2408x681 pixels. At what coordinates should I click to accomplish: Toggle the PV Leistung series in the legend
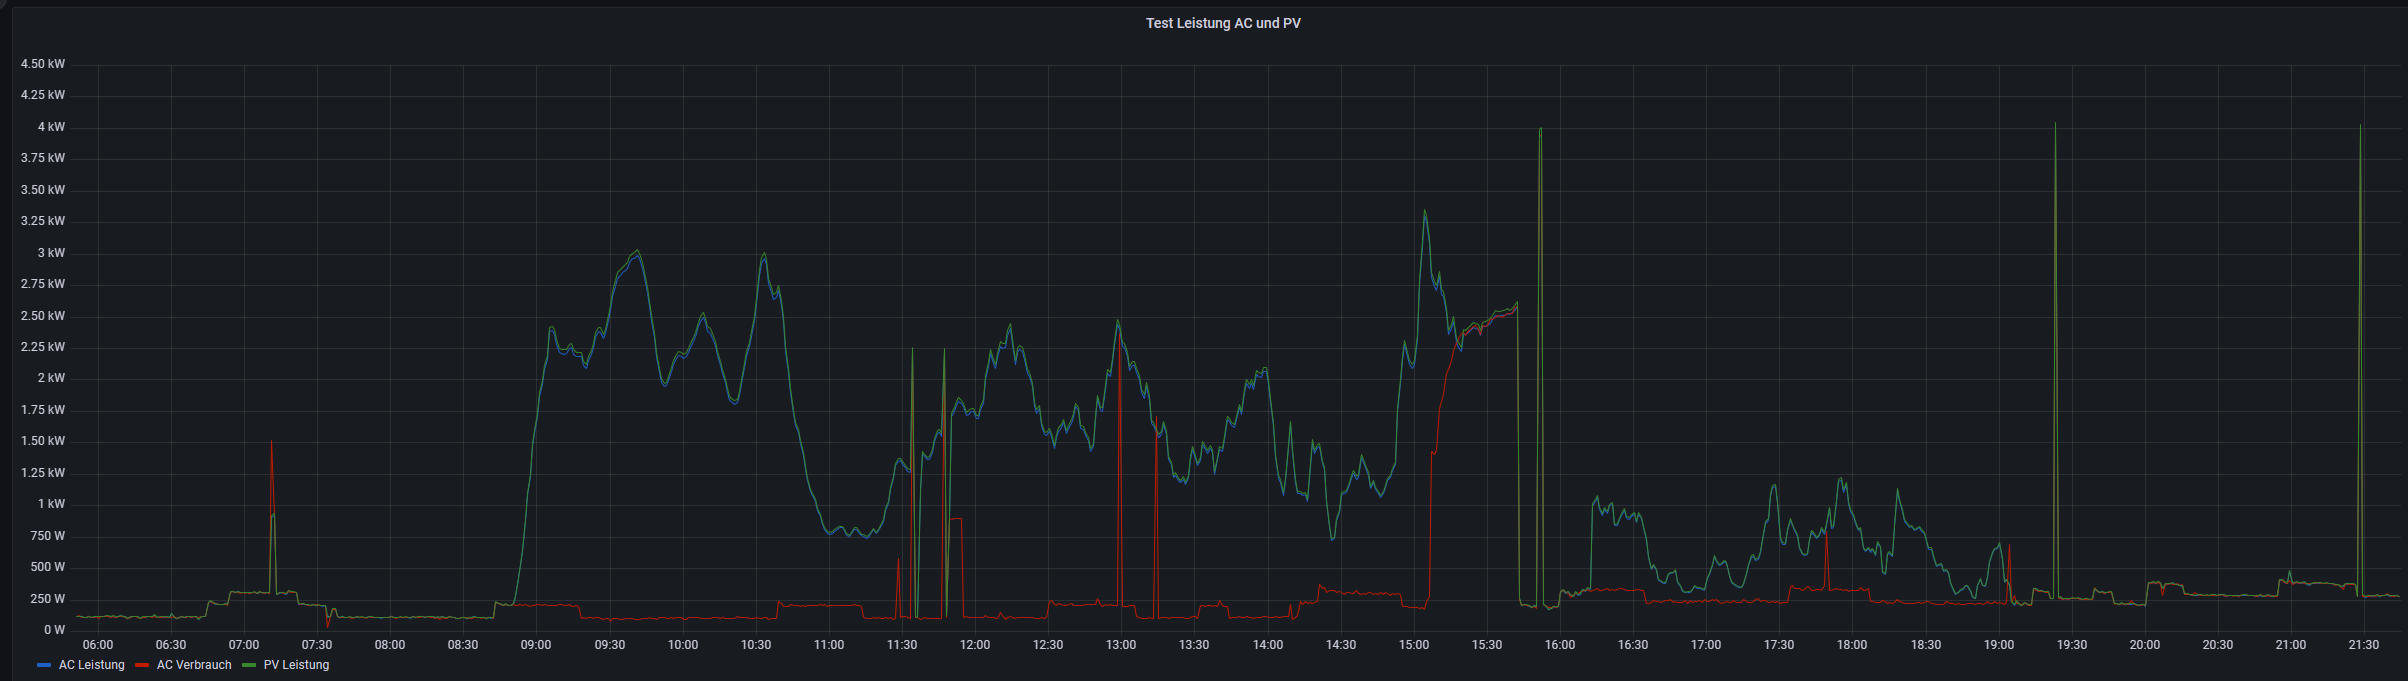(296, 665)
